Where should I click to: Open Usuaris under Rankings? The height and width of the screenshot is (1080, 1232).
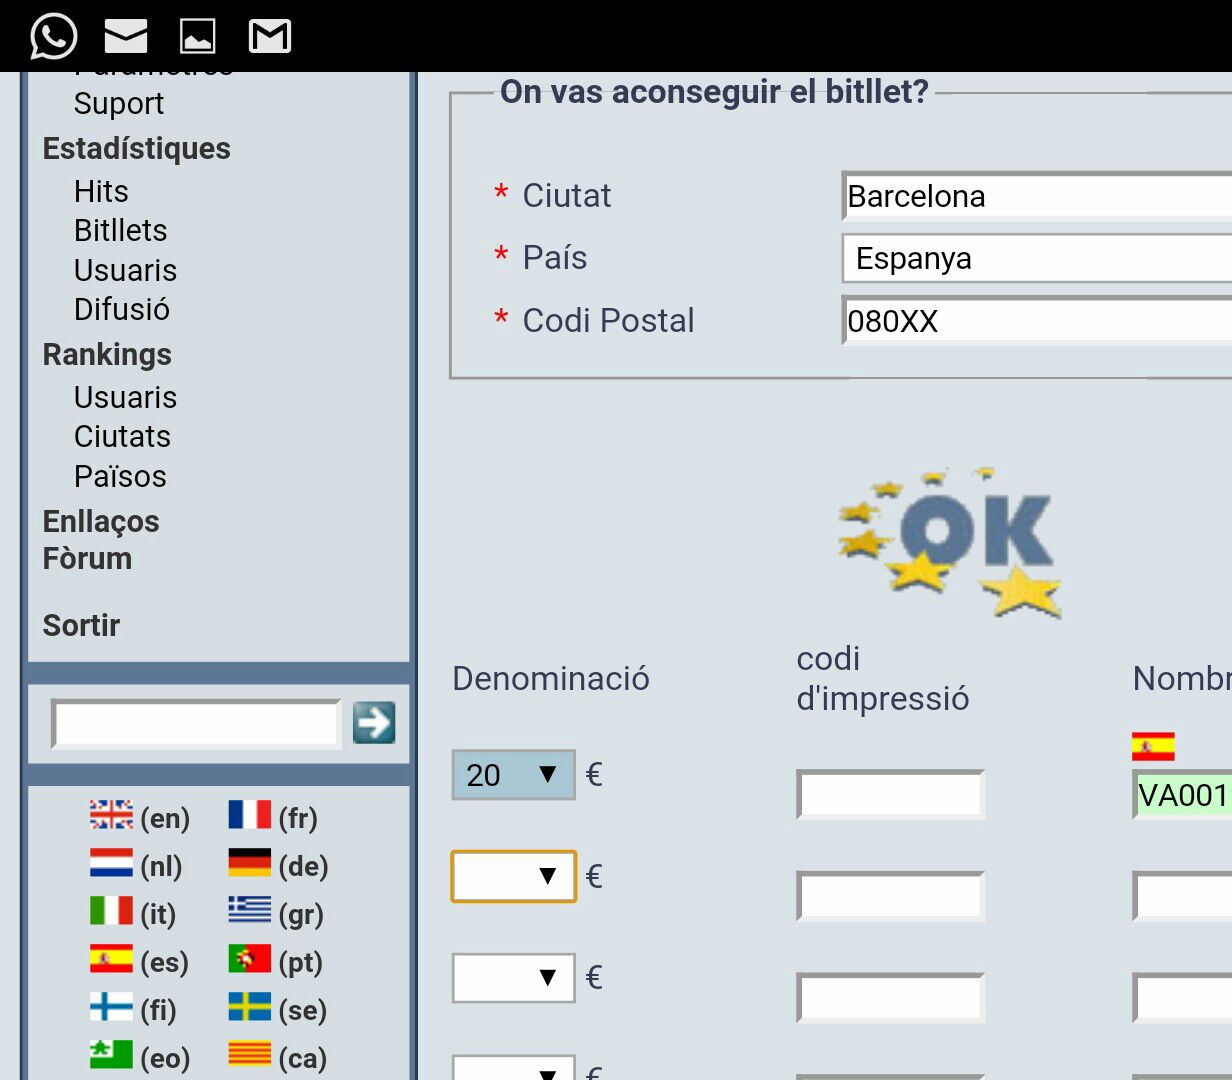(x=125, y=397)
